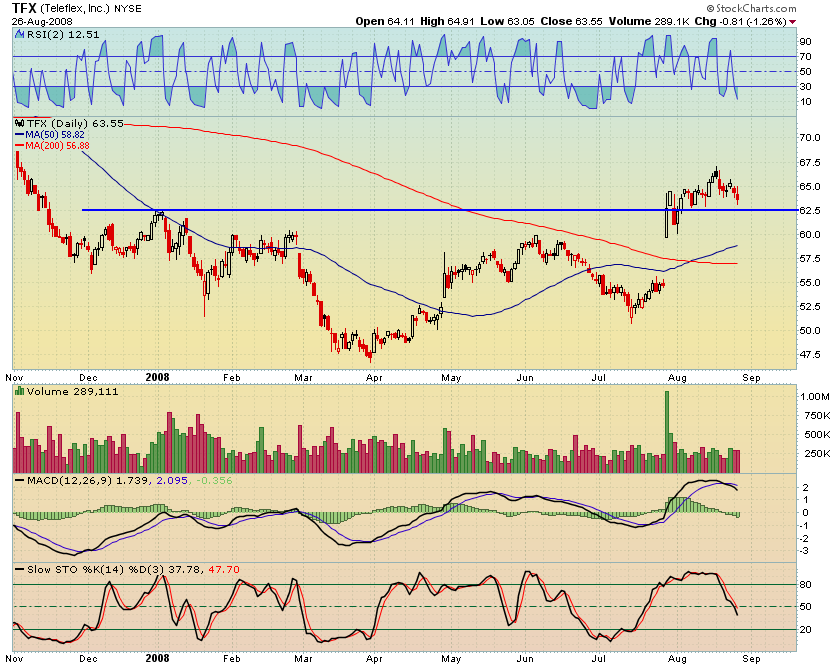Click the green "-0.356" MACD histogram value
Image resolution: width=837 pixels, height=664 pixels.
click(215, 480)
